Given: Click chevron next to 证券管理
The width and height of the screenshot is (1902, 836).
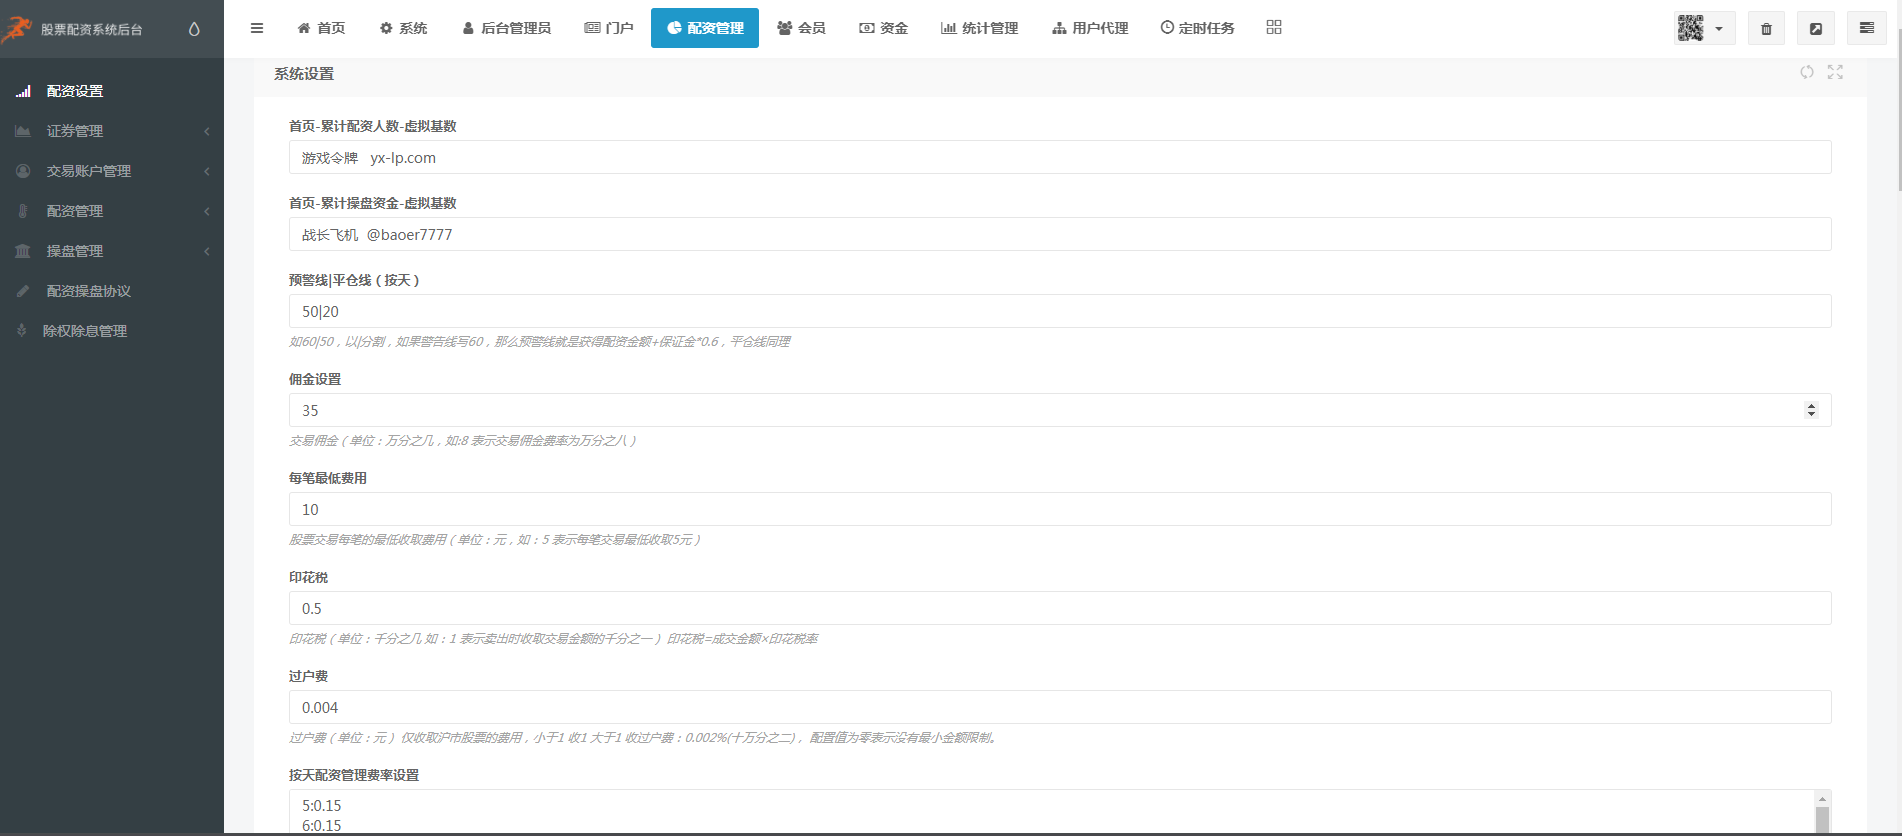Looking at the screenshot, I should click(x=207, y=131).
